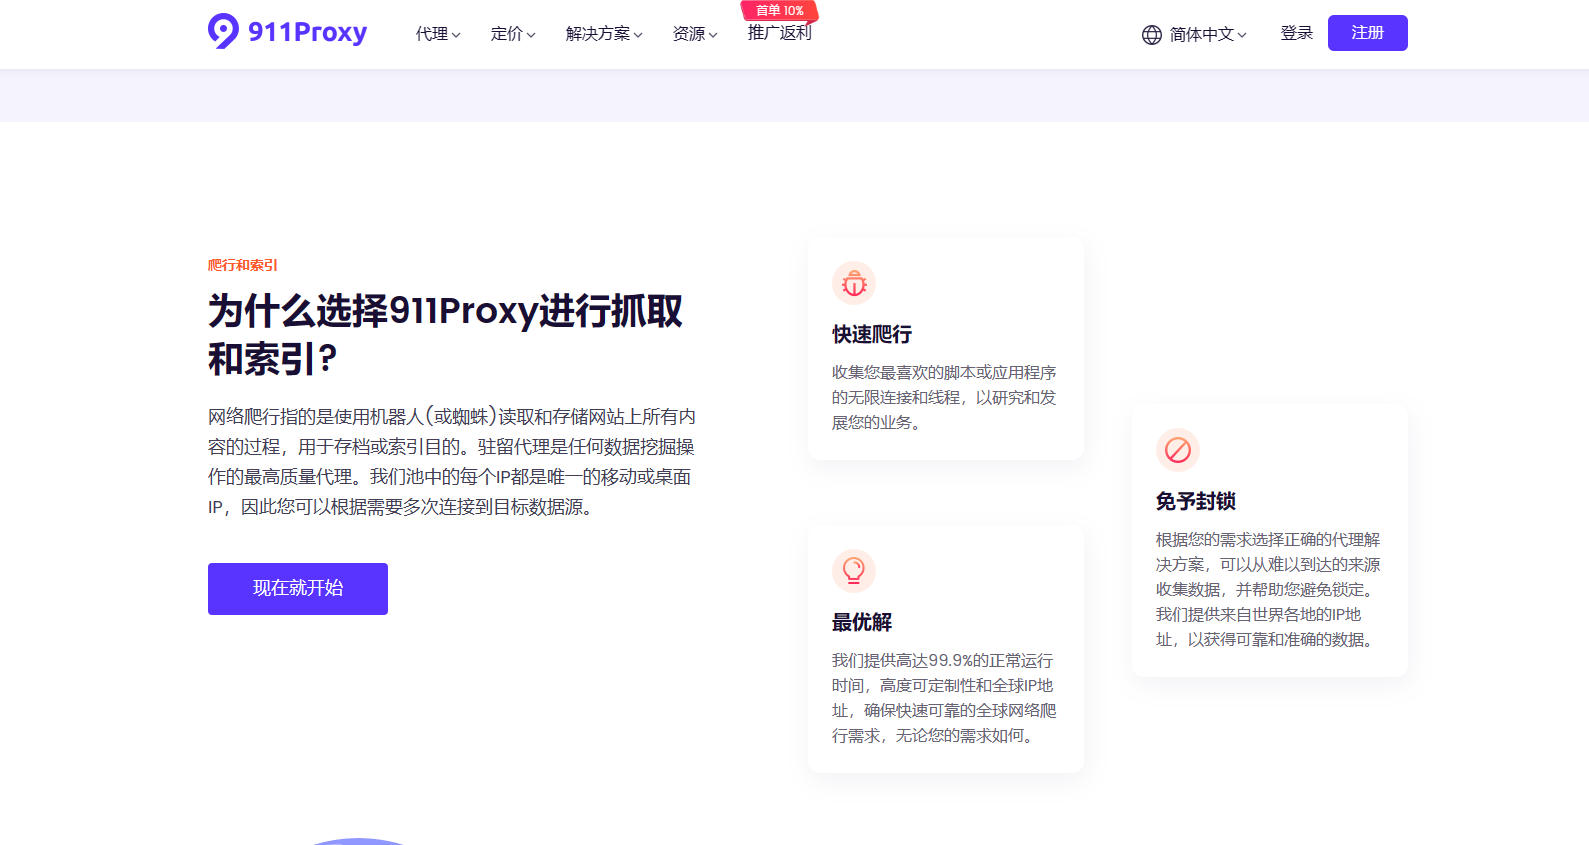The width and height of the screenshot is (1589, 845).
Task: Click the 现在就开始 button
Action: point(298,589)
